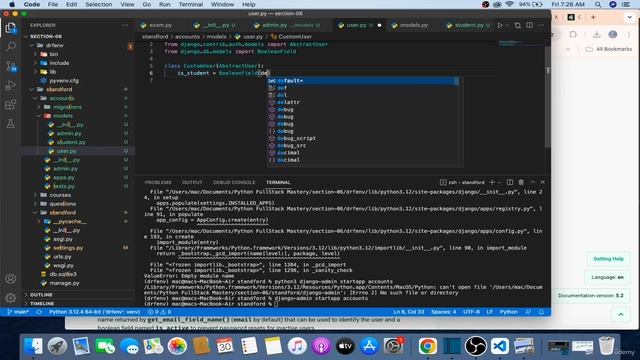Viewport: 640px width, 360px height.
Task: Create a new terminal with plus icon
Action: point(492,182)
